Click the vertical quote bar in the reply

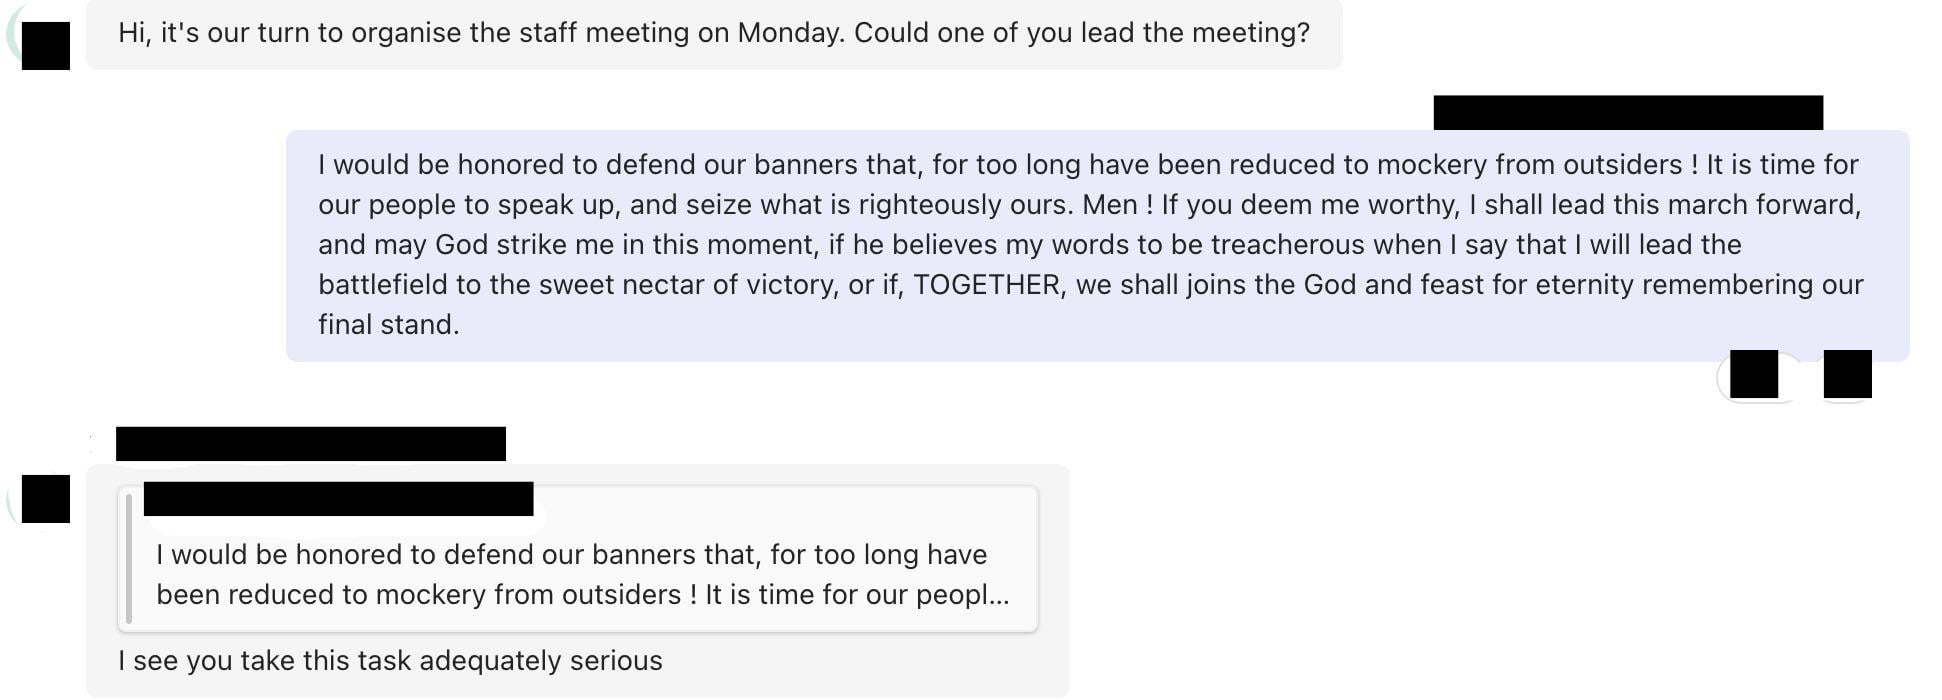129,558
